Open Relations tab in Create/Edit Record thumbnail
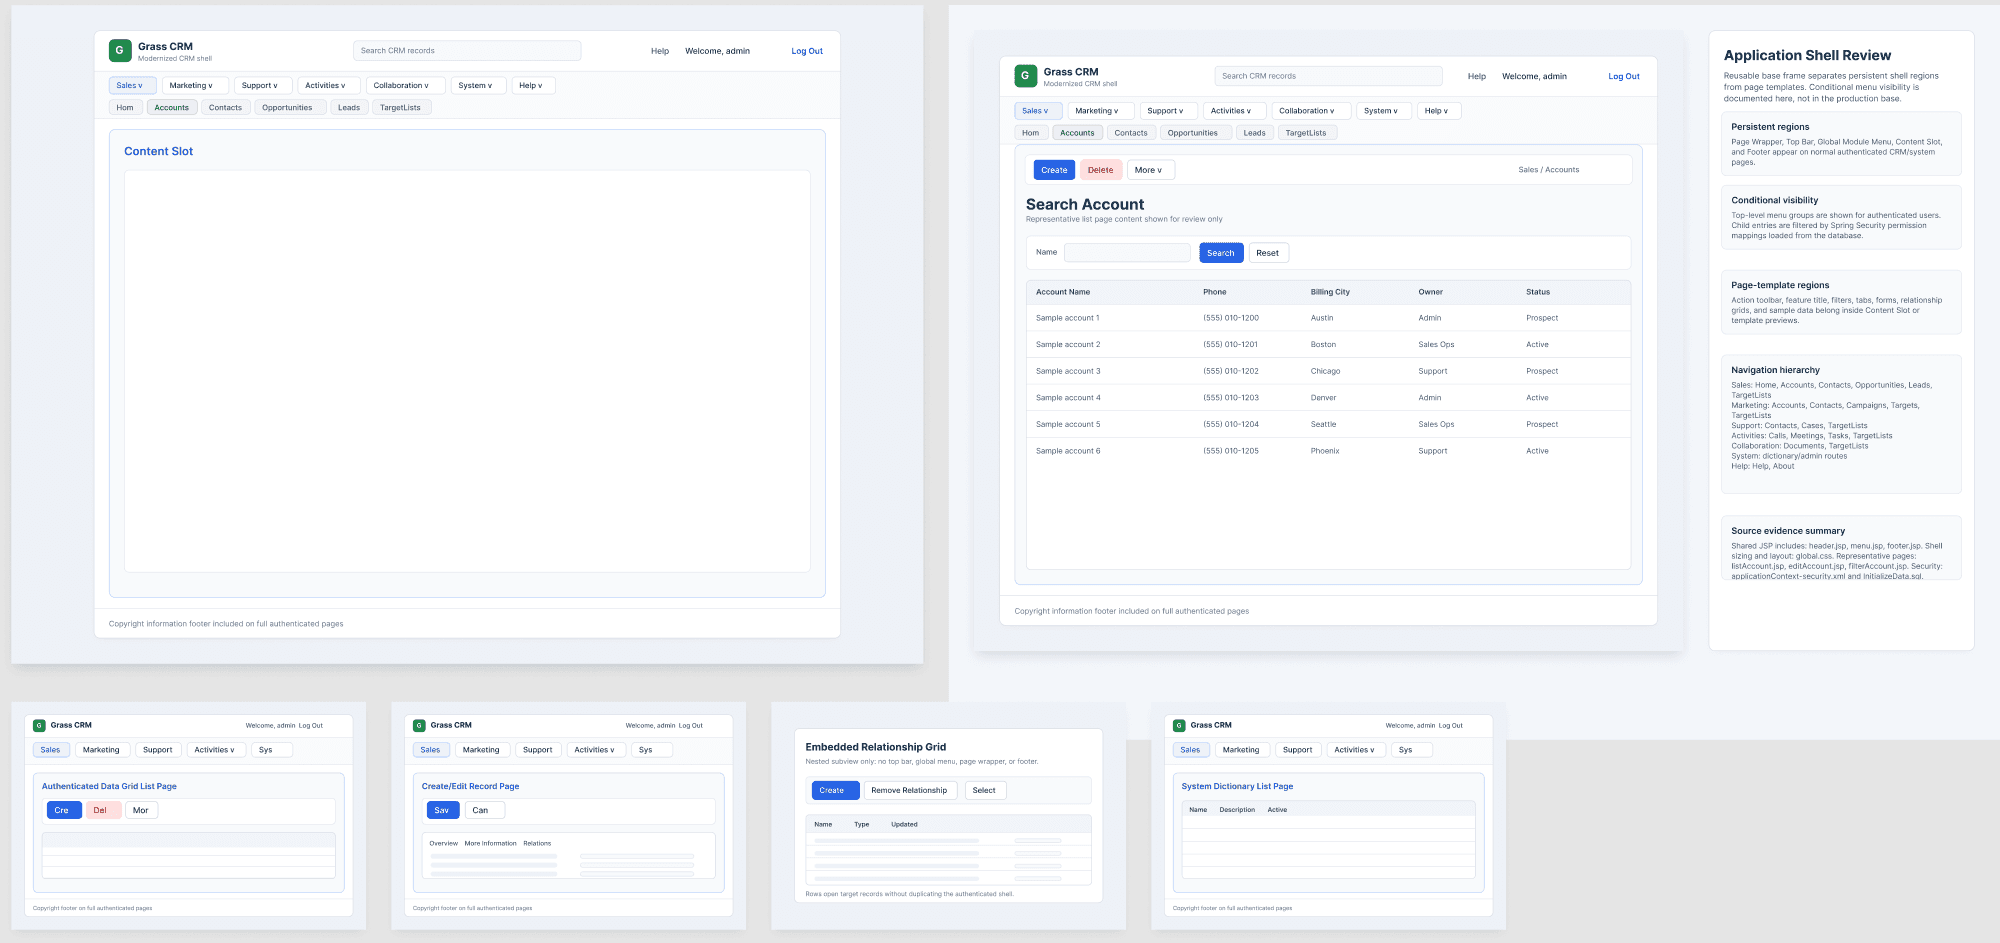This screenshot has width=2000, height=943. click(x=537, y=843)
